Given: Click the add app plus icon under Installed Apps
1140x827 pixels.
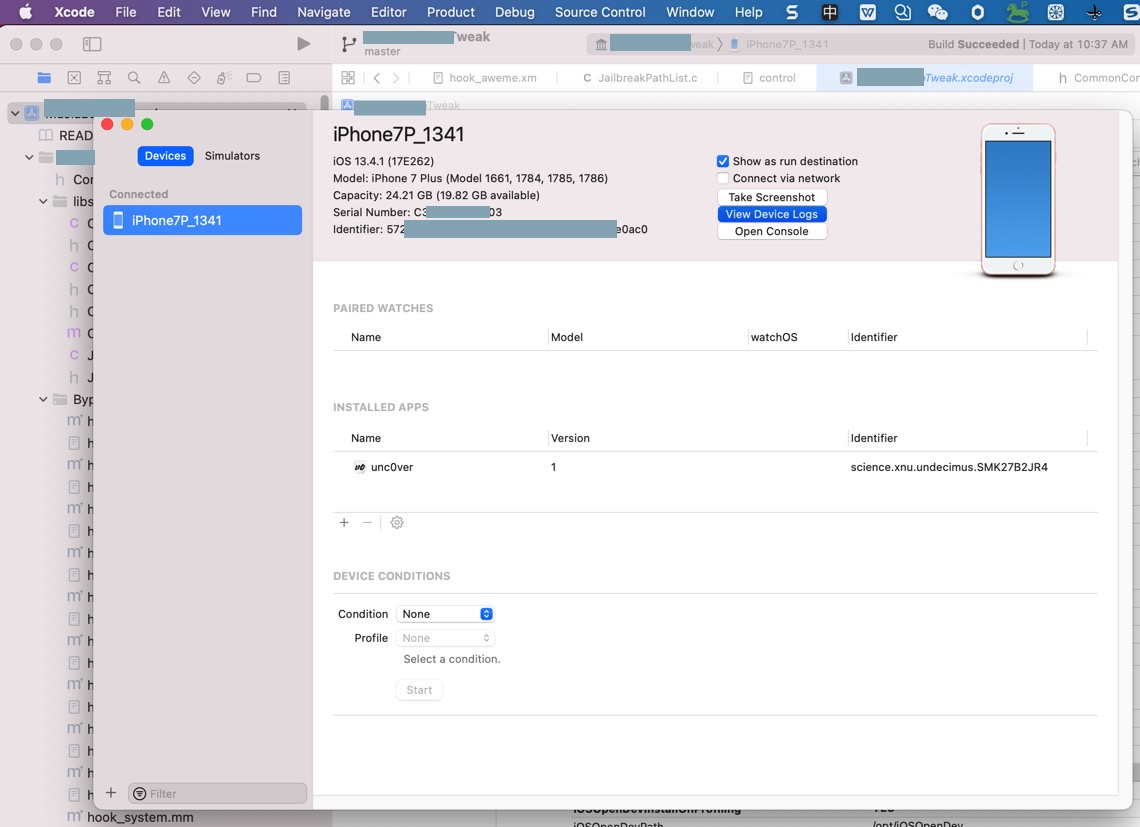Looking at the screenshot, I should [344, 522].
